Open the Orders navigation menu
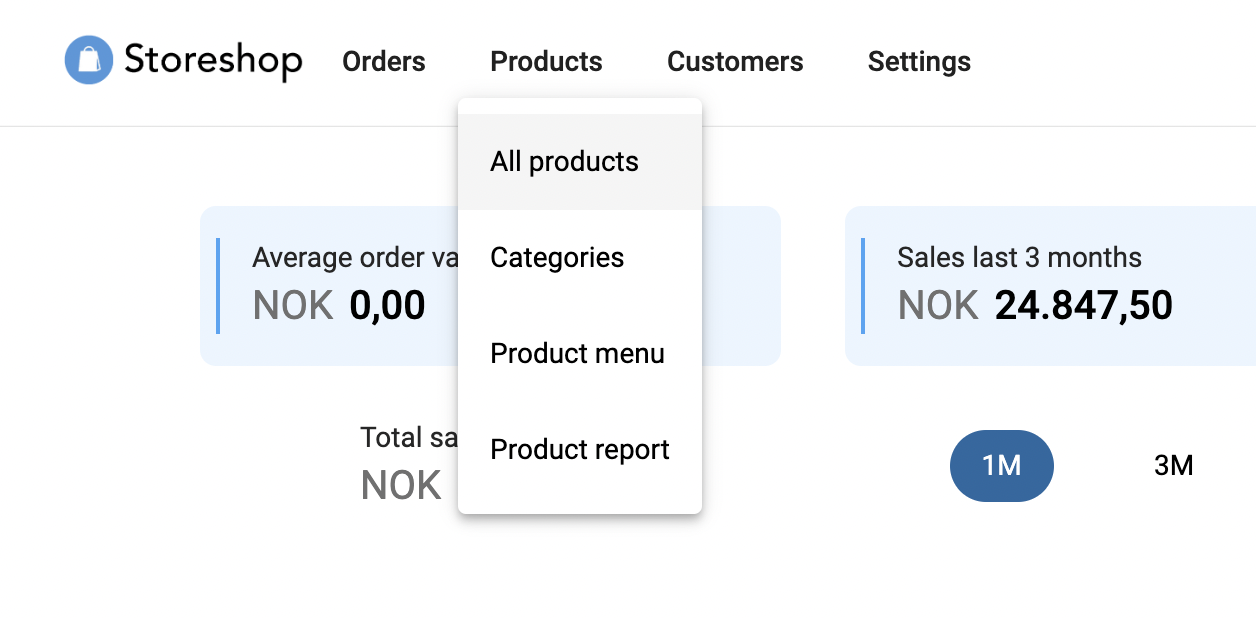1256x618 pixels. pos(384,62)
